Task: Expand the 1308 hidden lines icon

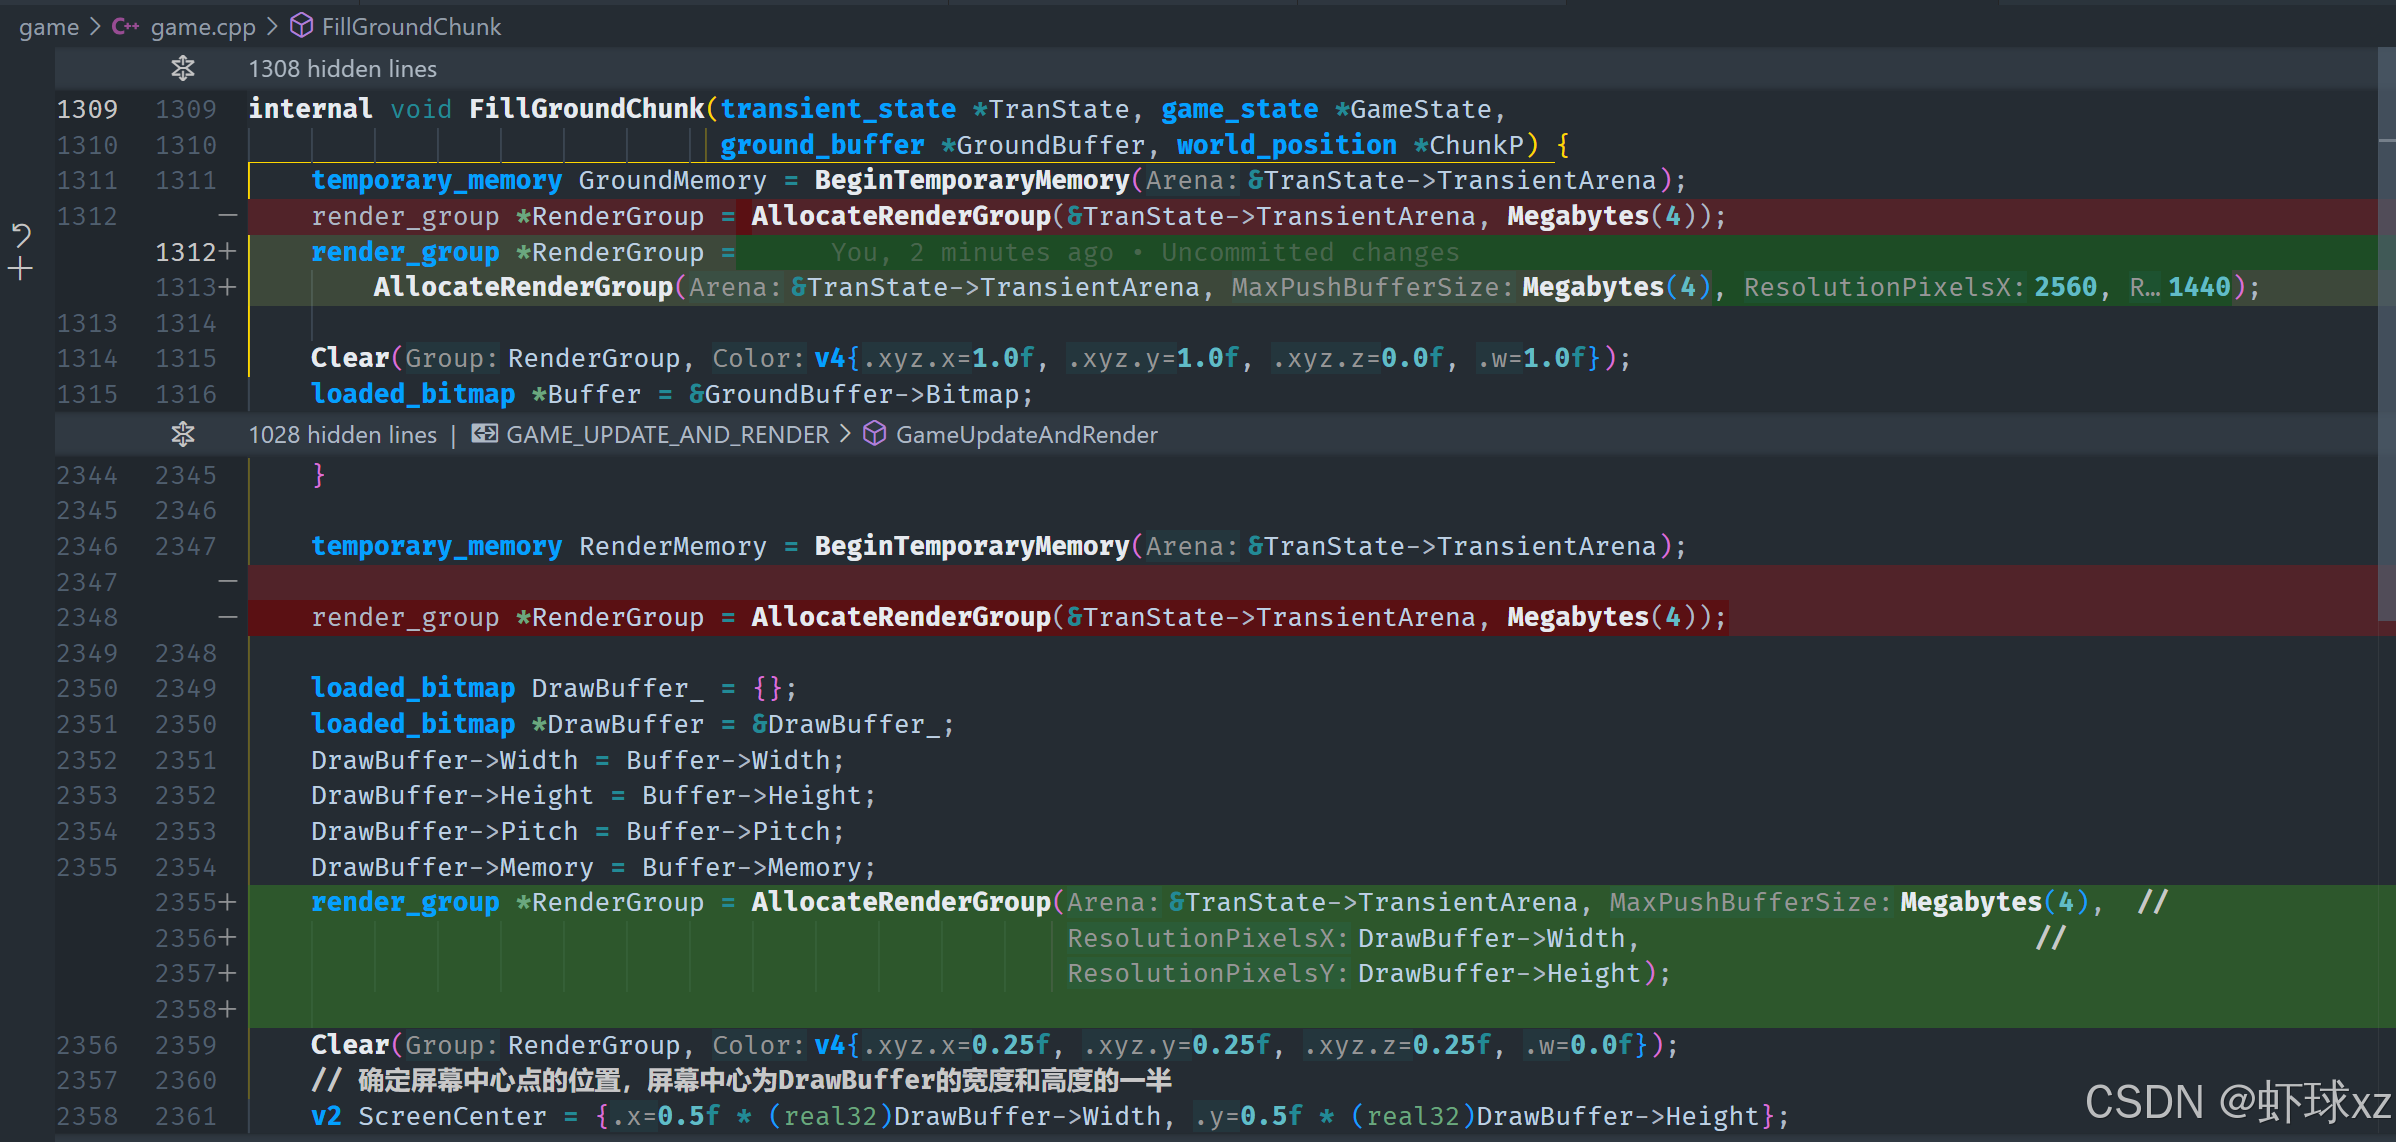Action: tap(182, 68)
